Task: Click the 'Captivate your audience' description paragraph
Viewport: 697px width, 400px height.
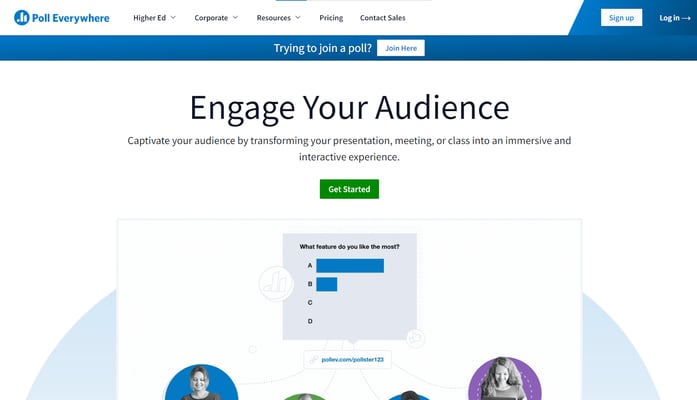Action: coord(349,148)
